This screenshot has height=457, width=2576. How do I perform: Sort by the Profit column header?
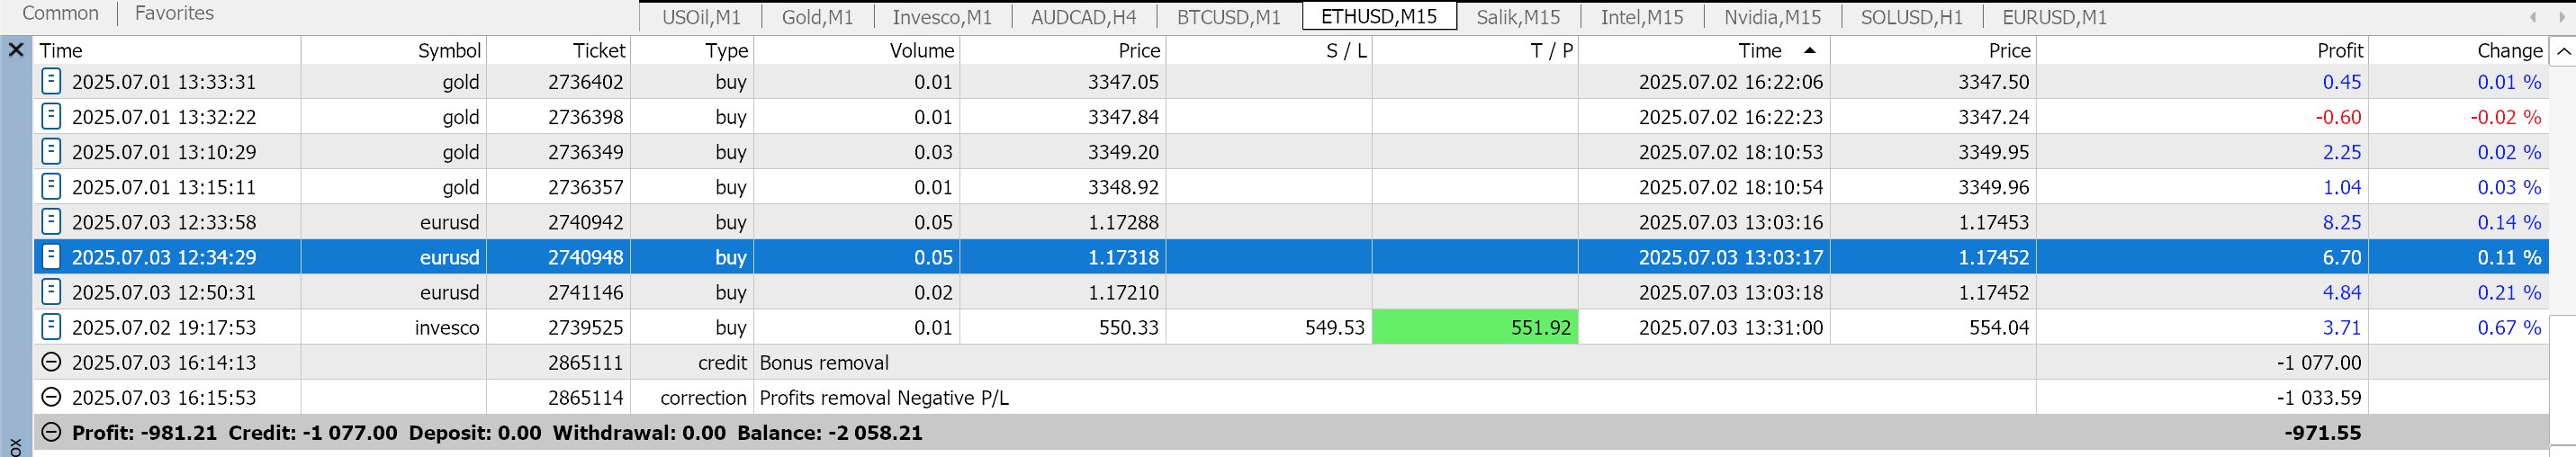tap(2339, 50)
